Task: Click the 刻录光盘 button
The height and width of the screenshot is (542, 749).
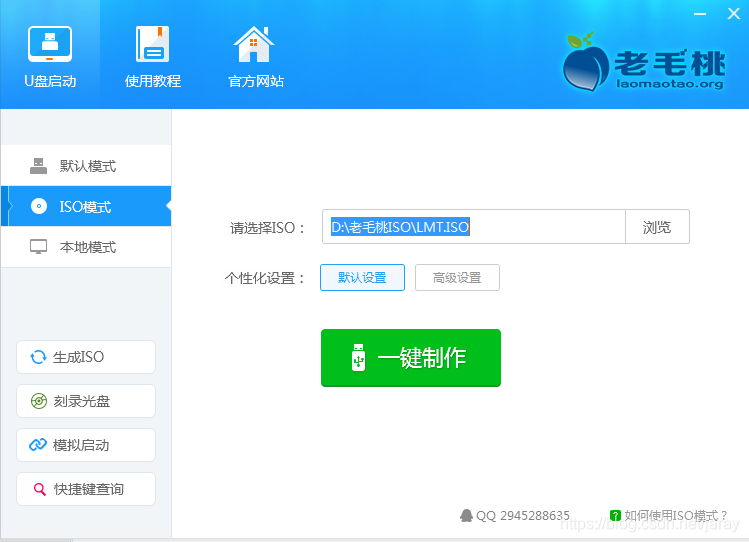Action: 86,401
